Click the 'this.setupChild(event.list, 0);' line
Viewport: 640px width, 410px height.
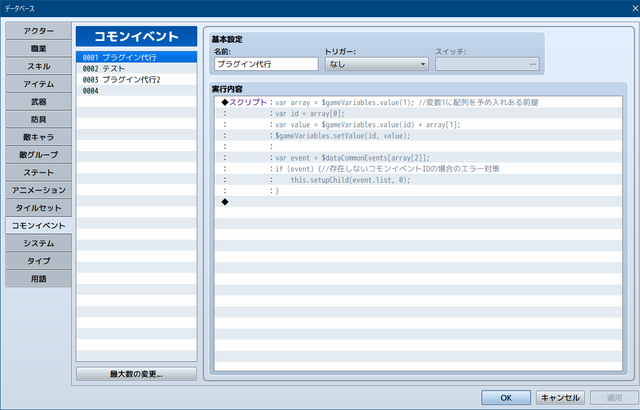click(418, 180)
